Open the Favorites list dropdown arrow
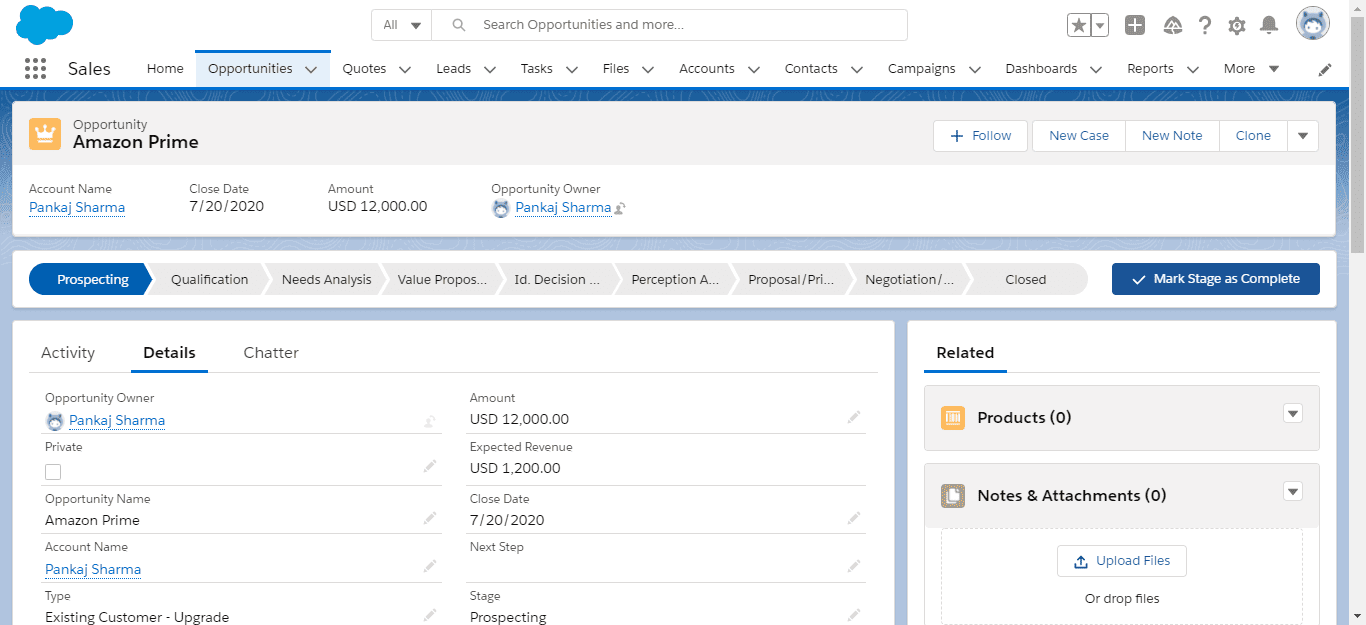Image resolution: width=1366 pixels, height=625 pixels. (x=1100, y=26)
